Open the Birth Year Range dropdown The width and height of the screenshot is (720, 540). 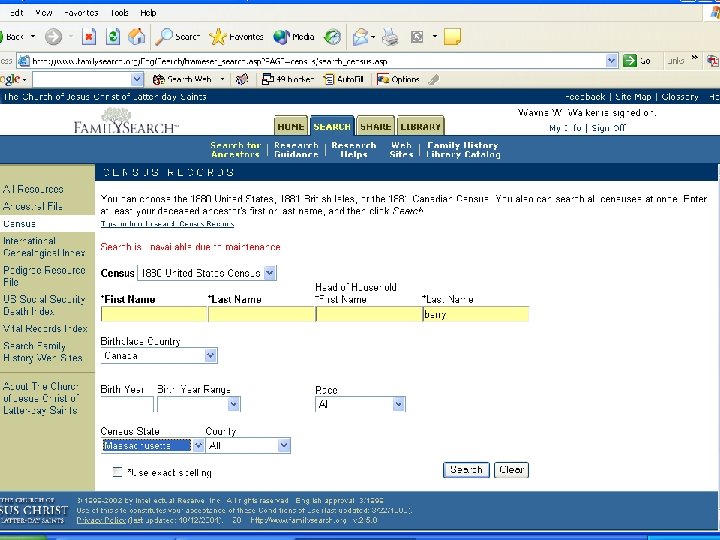pyautogui.click(x=233, y=404)
